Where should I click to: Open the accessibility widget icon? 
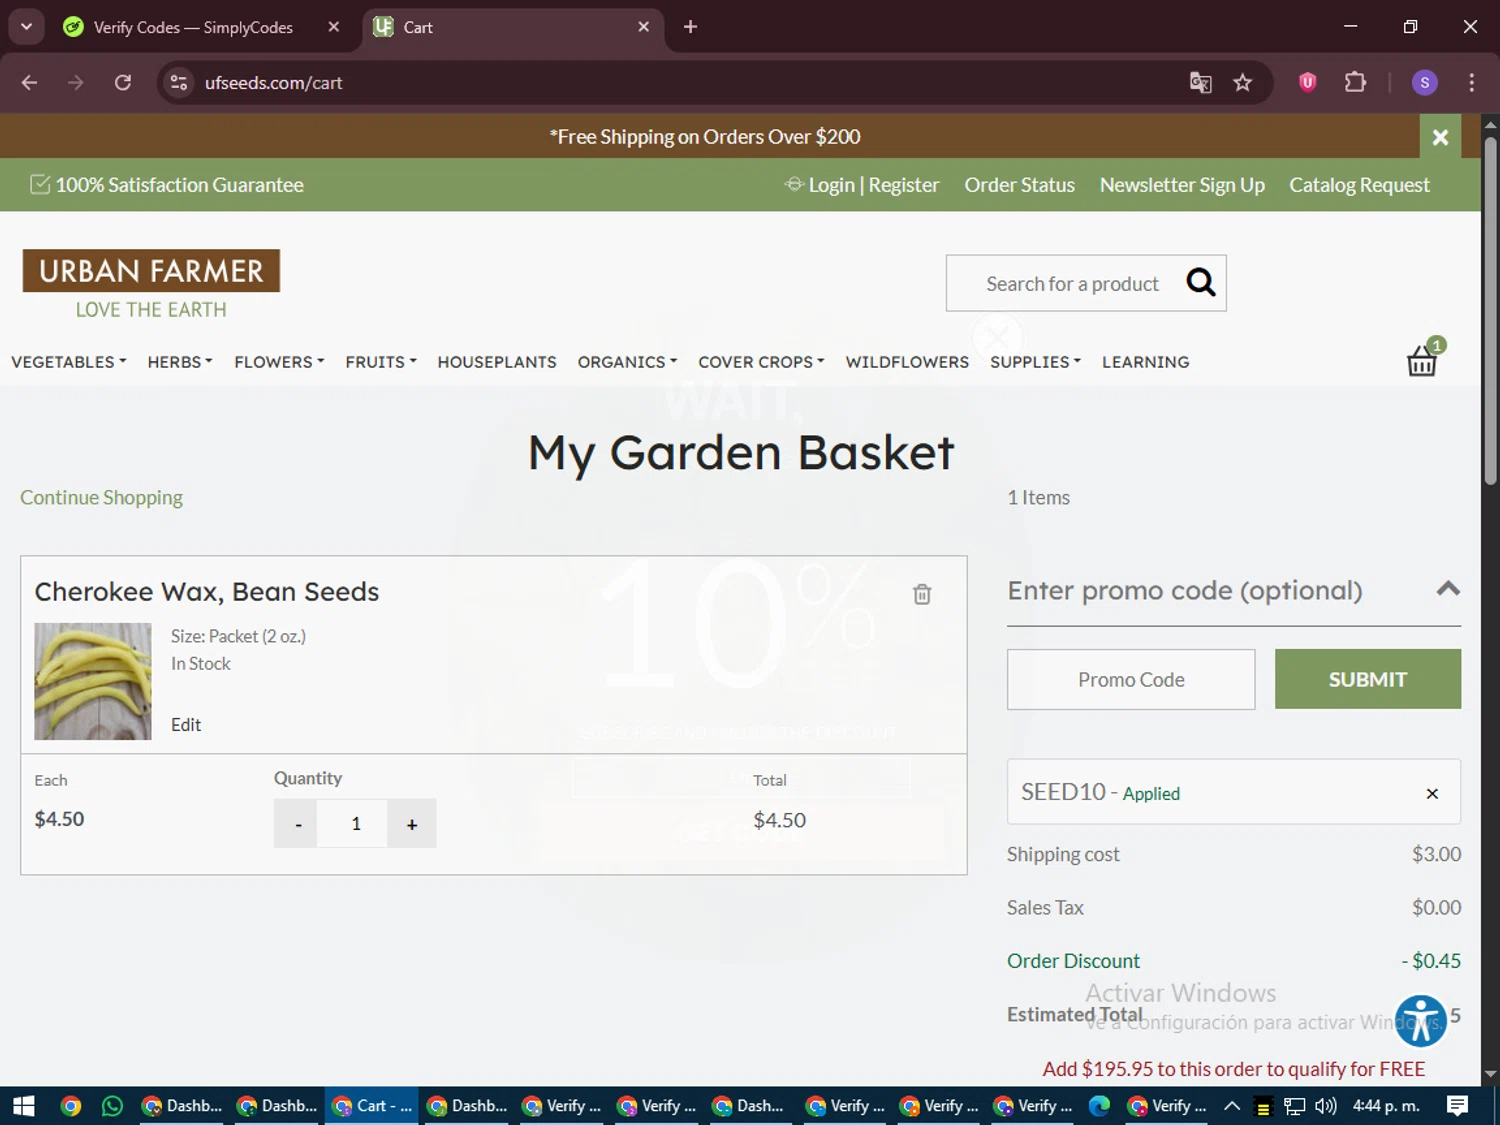pos(1421,1021)
